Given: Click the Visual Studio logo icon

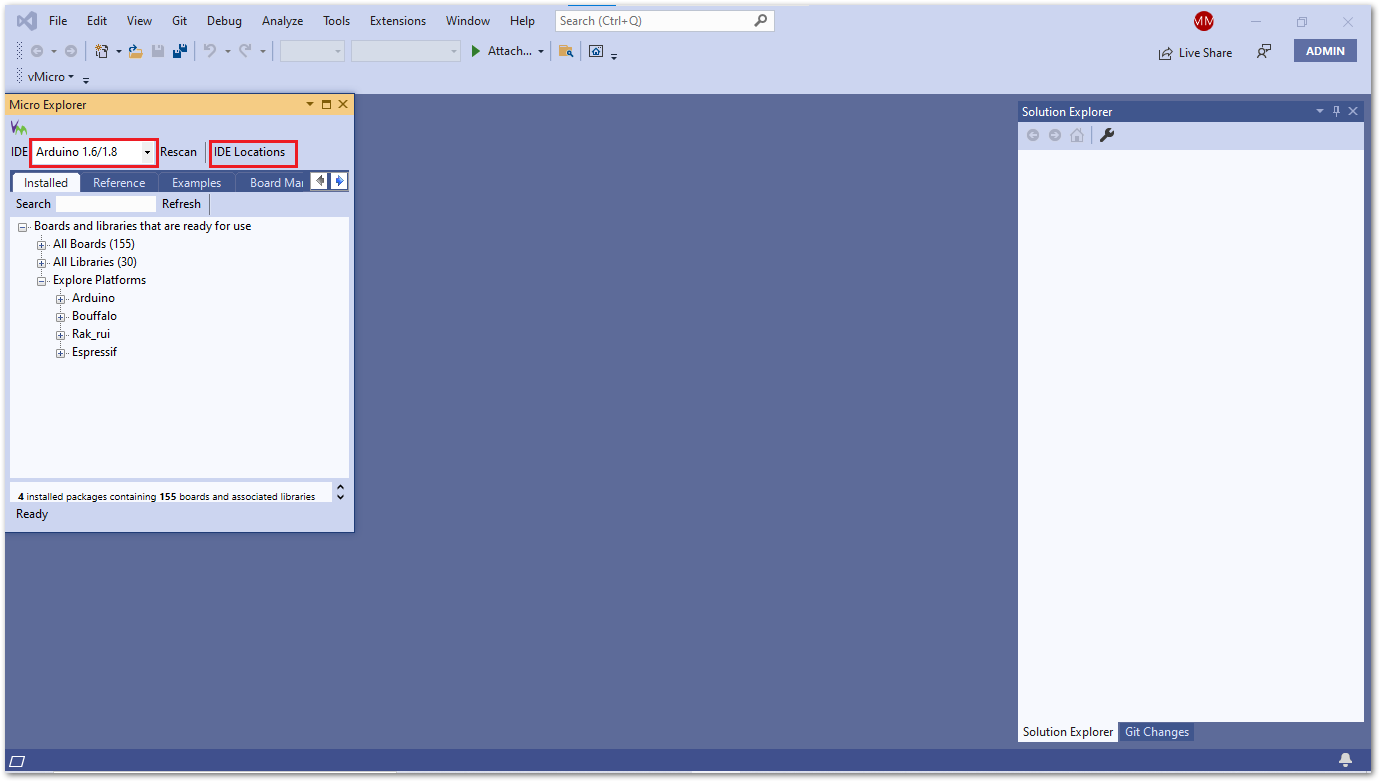Looking at the screenshot, I should [x=27, y=21].
